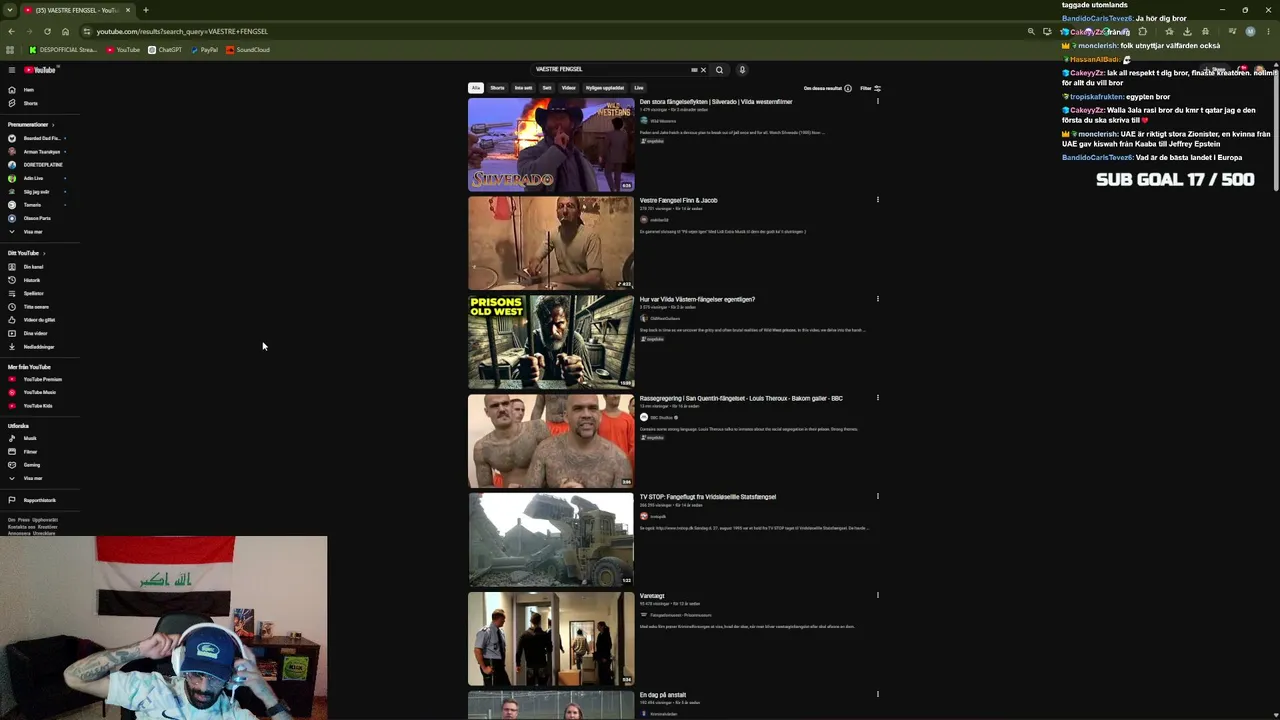Click the browser address bar
Image resolution: width=1280 pixels, height=720 pixels.
(550, 31)
